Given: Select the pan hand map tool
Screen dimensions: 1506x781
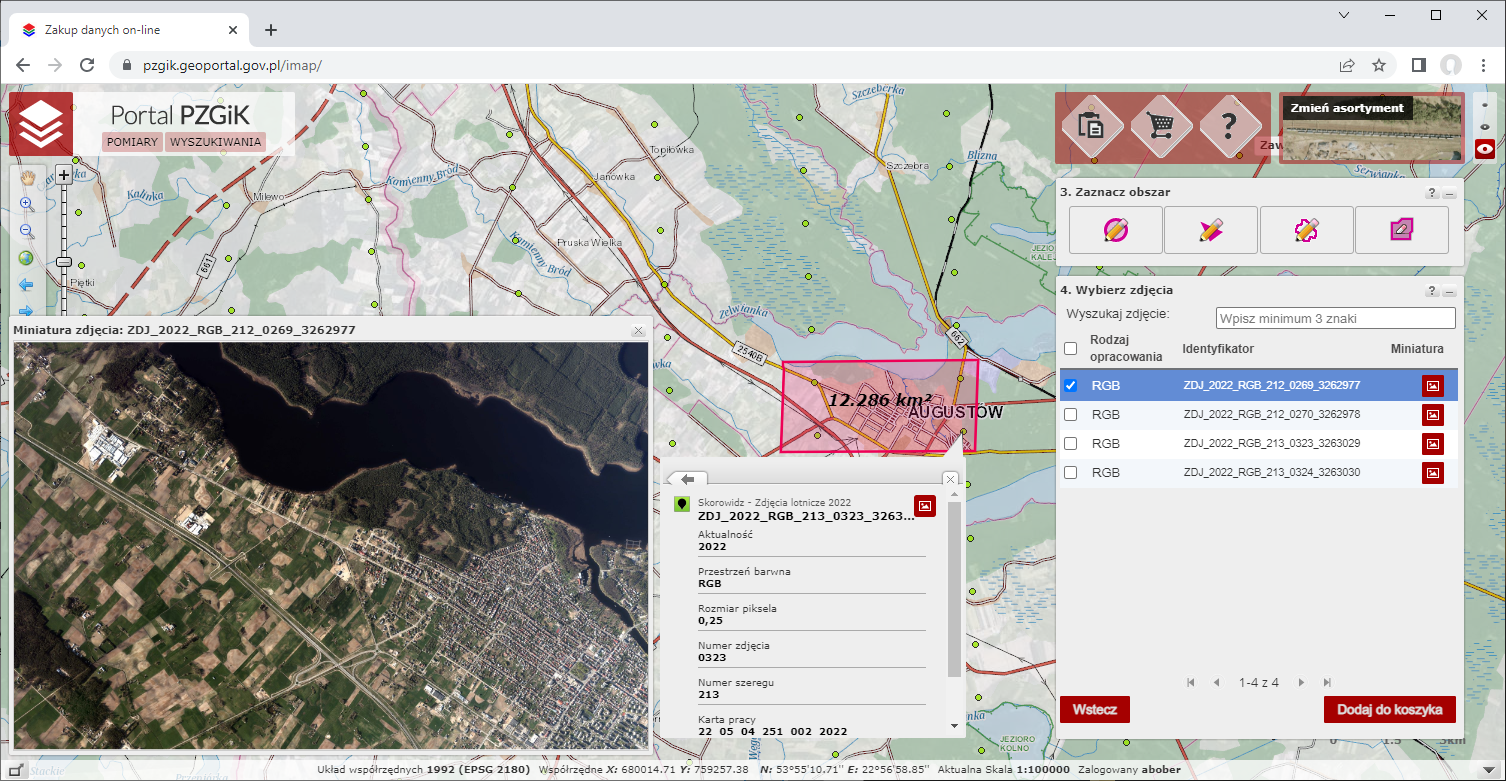Looking at the screenshot, I should click(27, 177).
